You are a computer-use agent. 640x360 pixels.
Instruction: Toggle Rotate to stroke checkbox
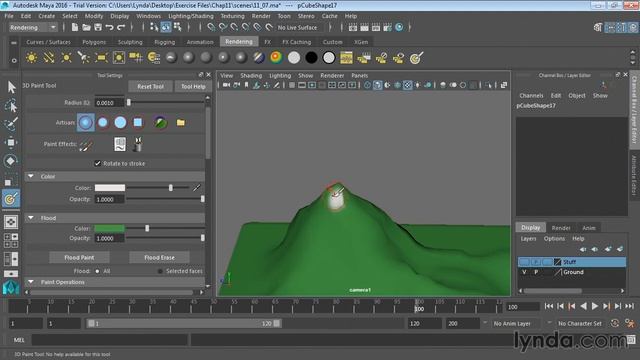(x=98, y=163)
